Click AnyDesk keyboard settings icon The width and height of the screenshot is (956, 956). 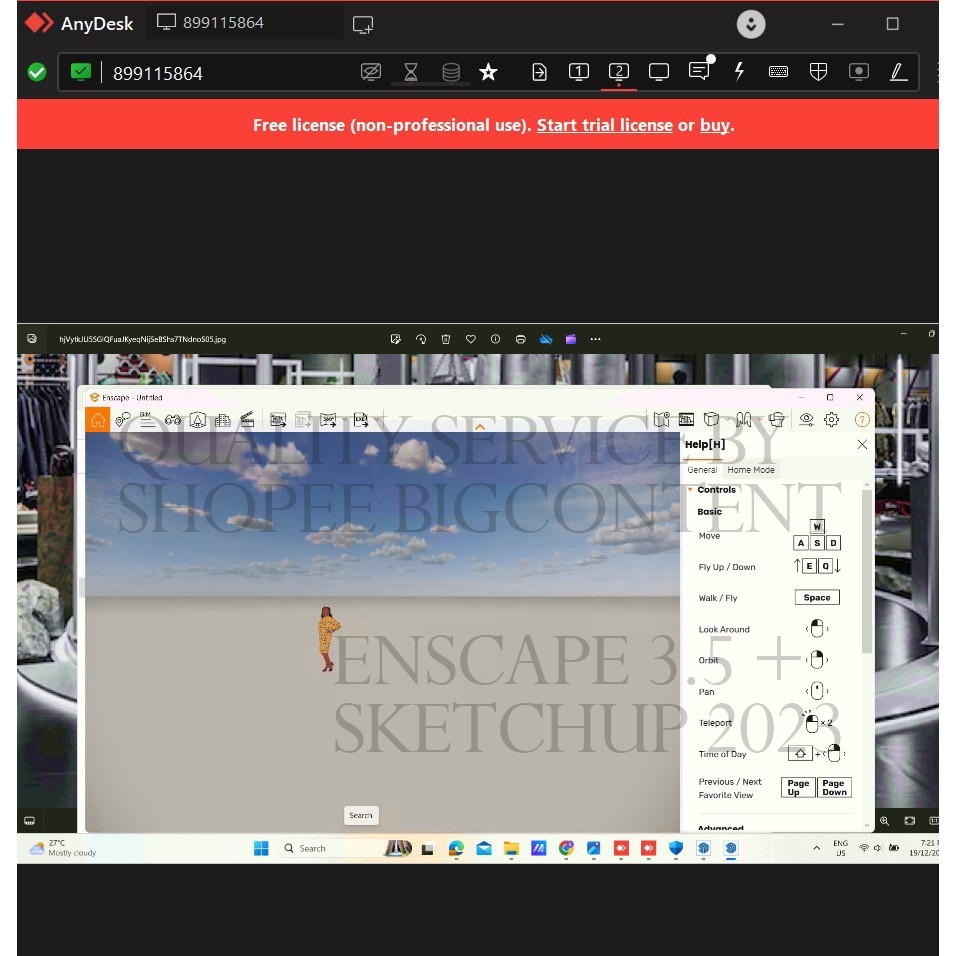pos(778,72)
